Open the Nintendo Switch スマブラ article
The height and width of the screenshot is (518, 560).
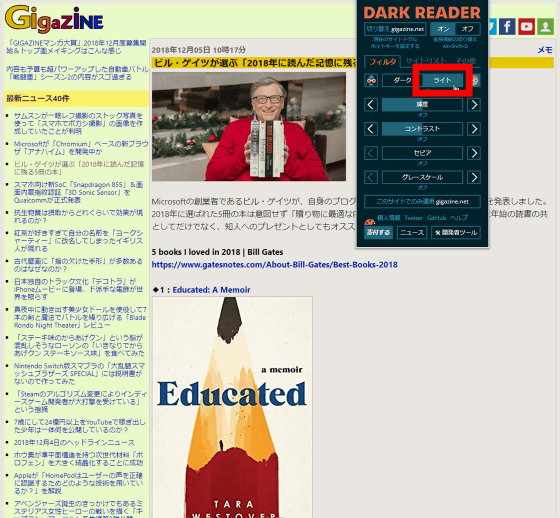[79, 373]
